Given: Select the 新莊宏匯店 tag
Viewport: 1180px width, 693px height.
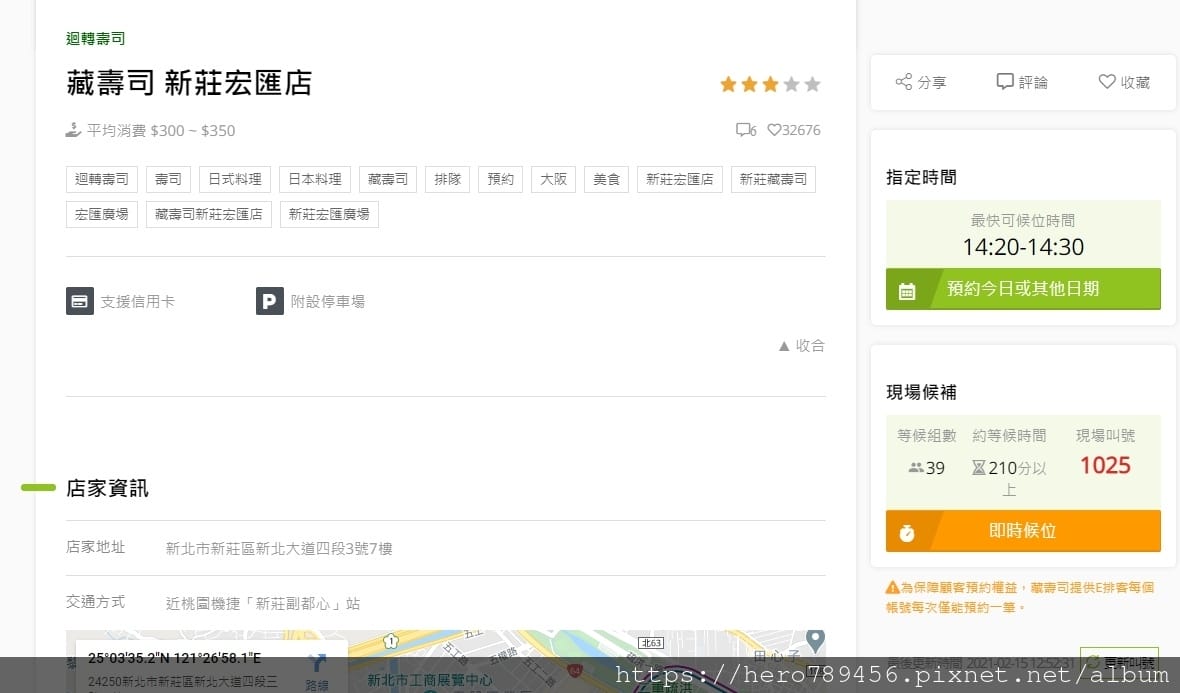Looking at the screenshot, I should click(680, 179).
